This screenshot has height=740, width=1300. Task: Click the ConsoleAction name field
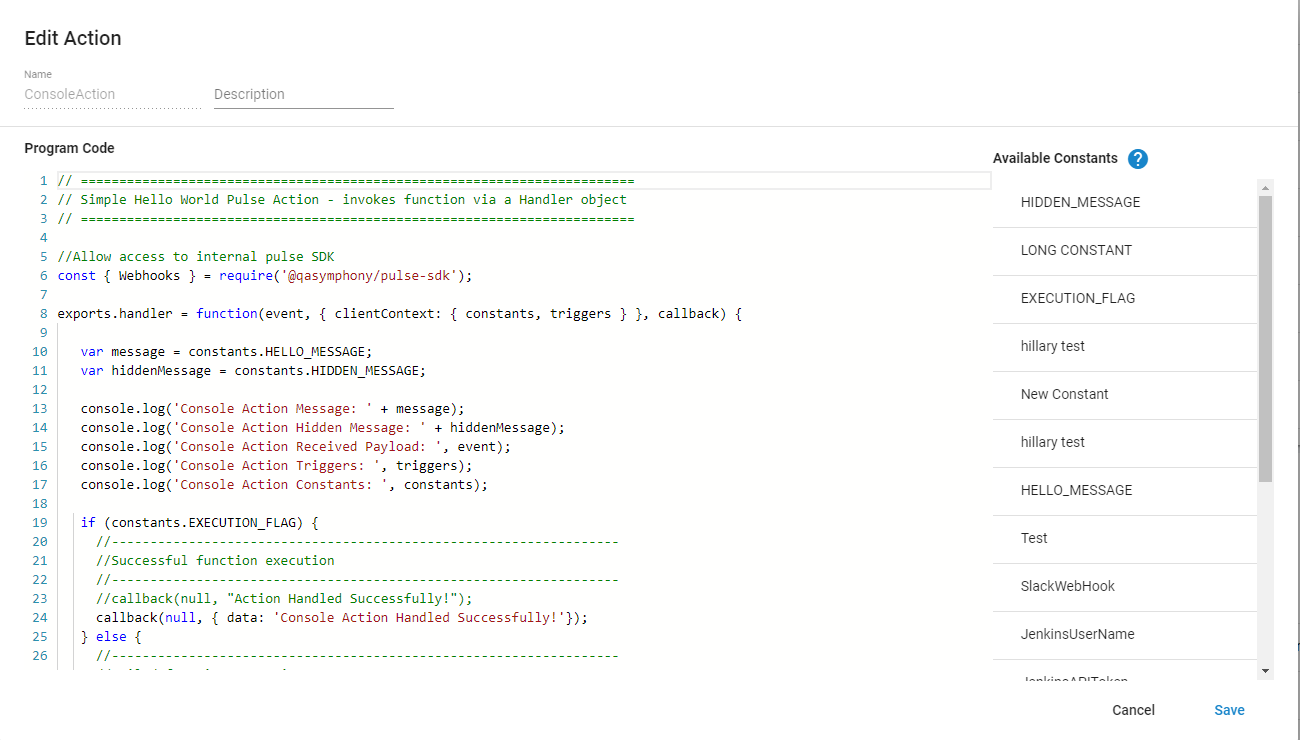point(112,94)
